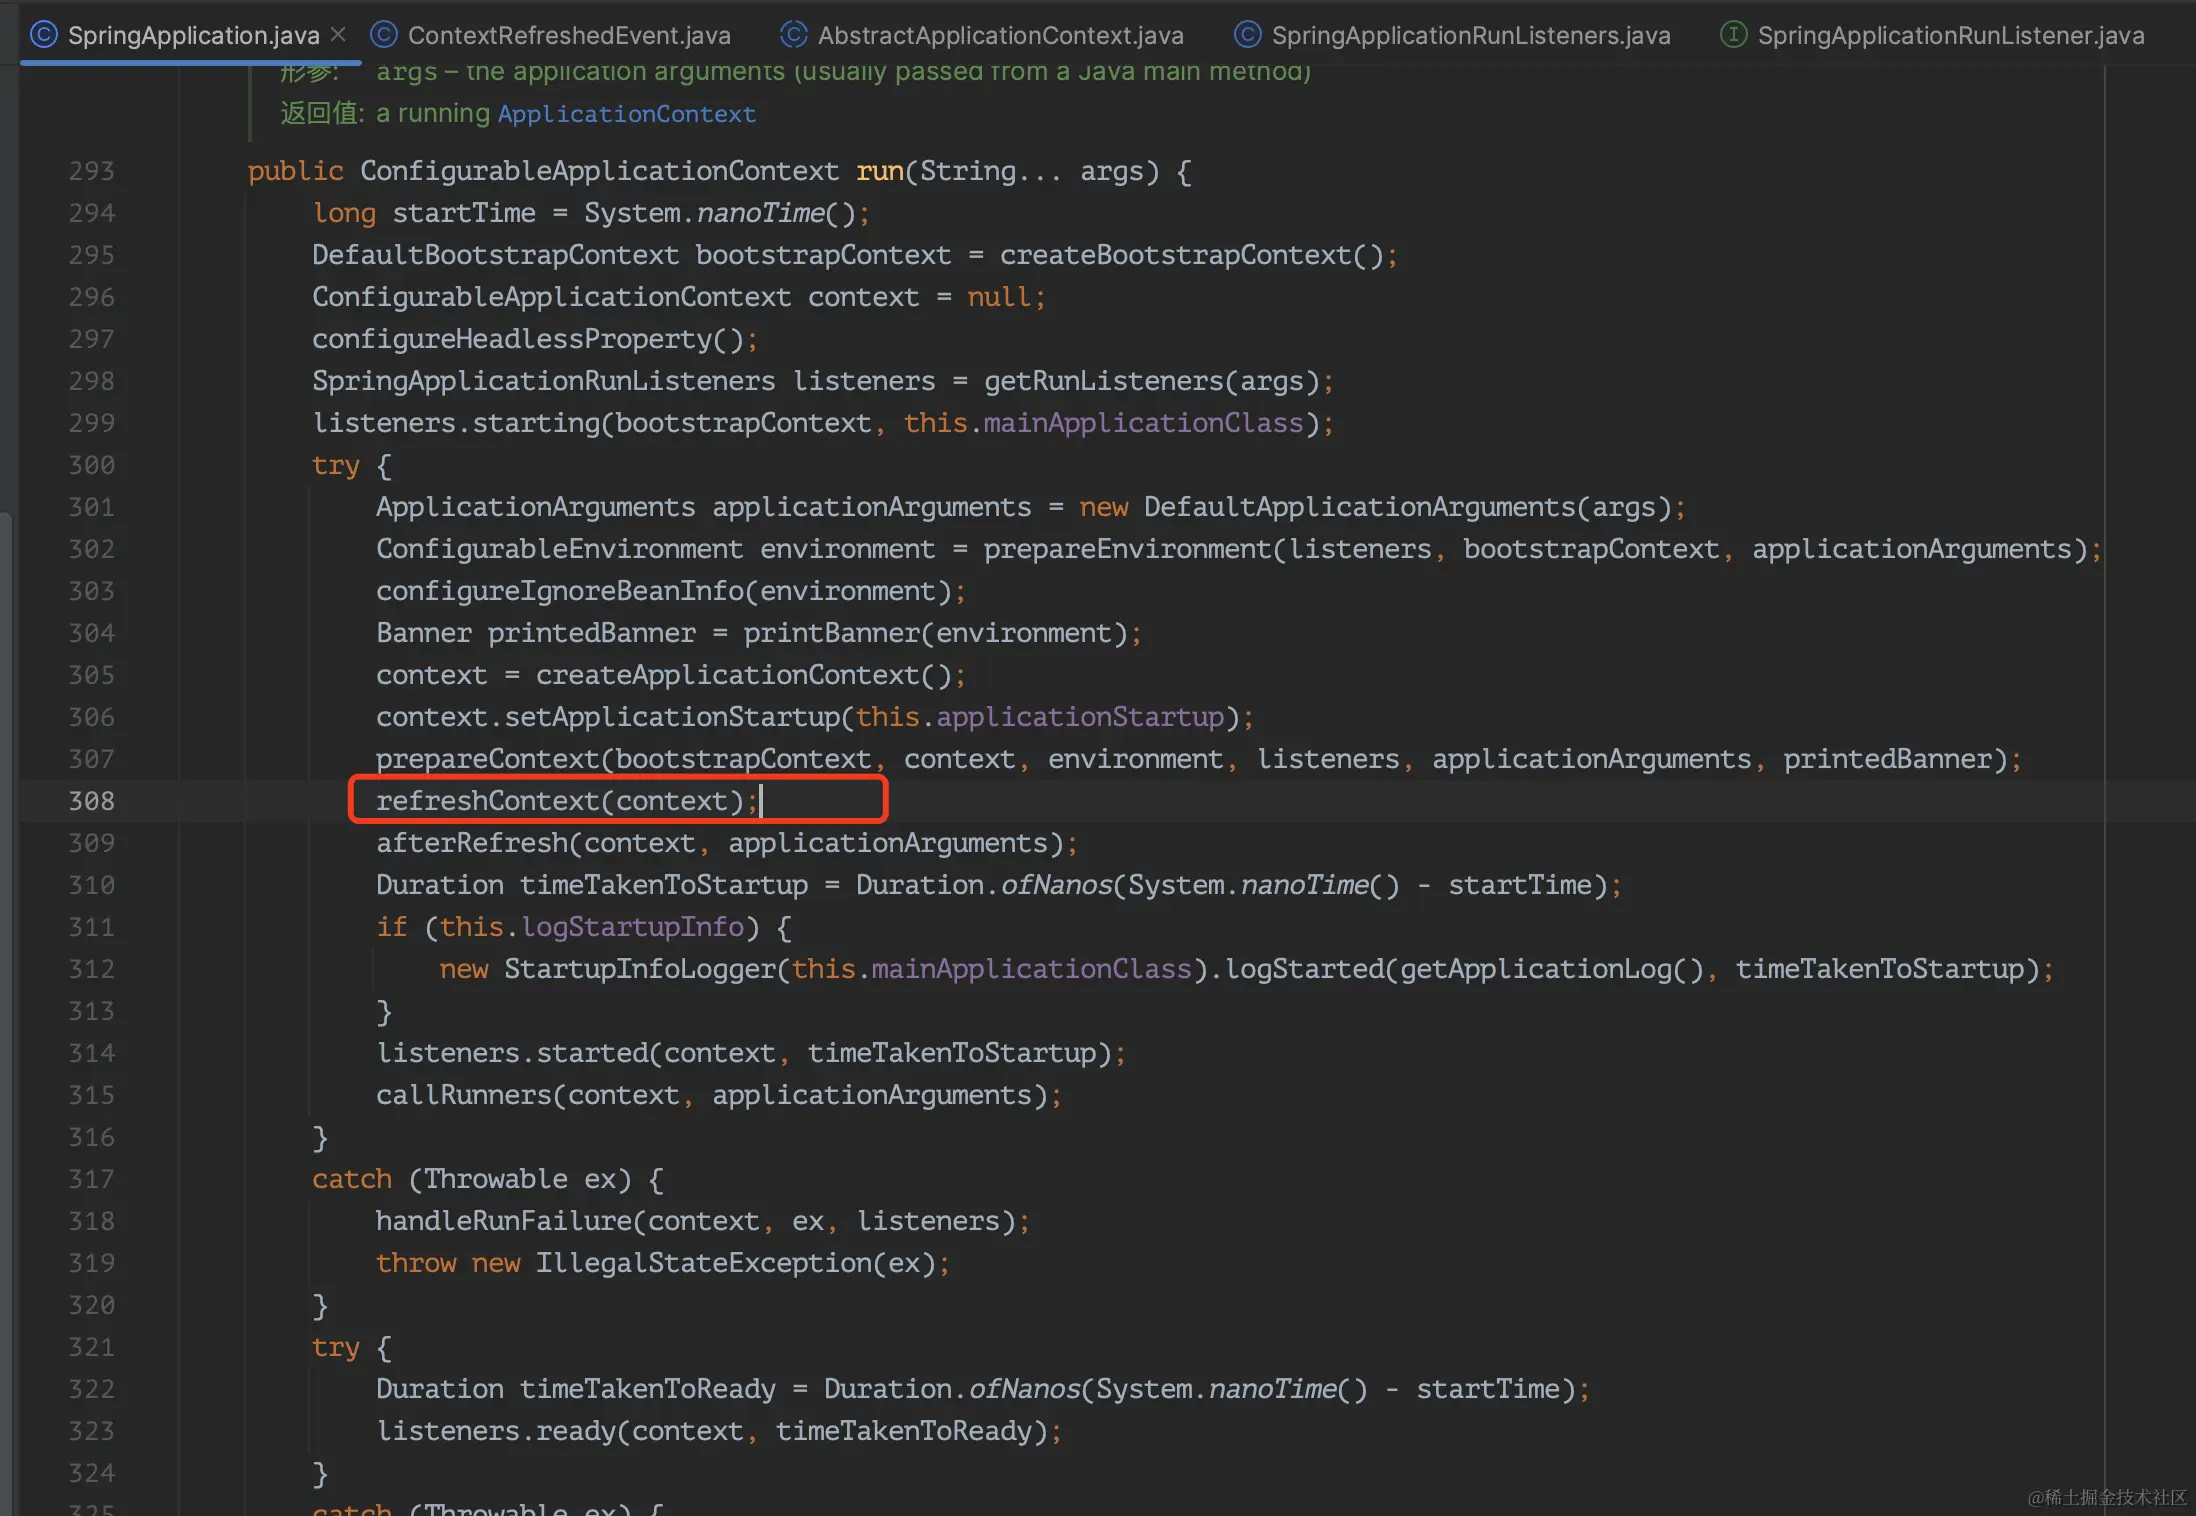This screenshot has width=2196, height=1516.
Task: Click catch (Throwable ex) on line 317
Action: tap(472, 1179)
